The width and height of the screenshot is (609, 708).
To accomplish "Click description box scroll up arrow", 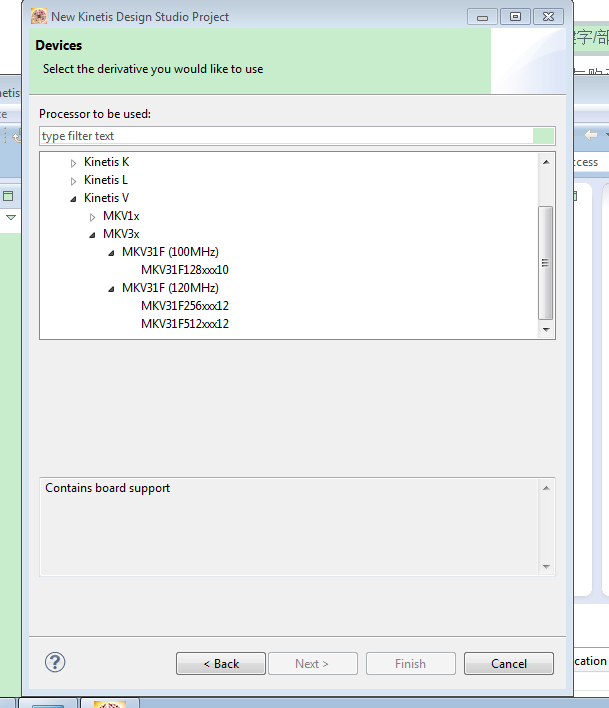I will click(546, 488).
